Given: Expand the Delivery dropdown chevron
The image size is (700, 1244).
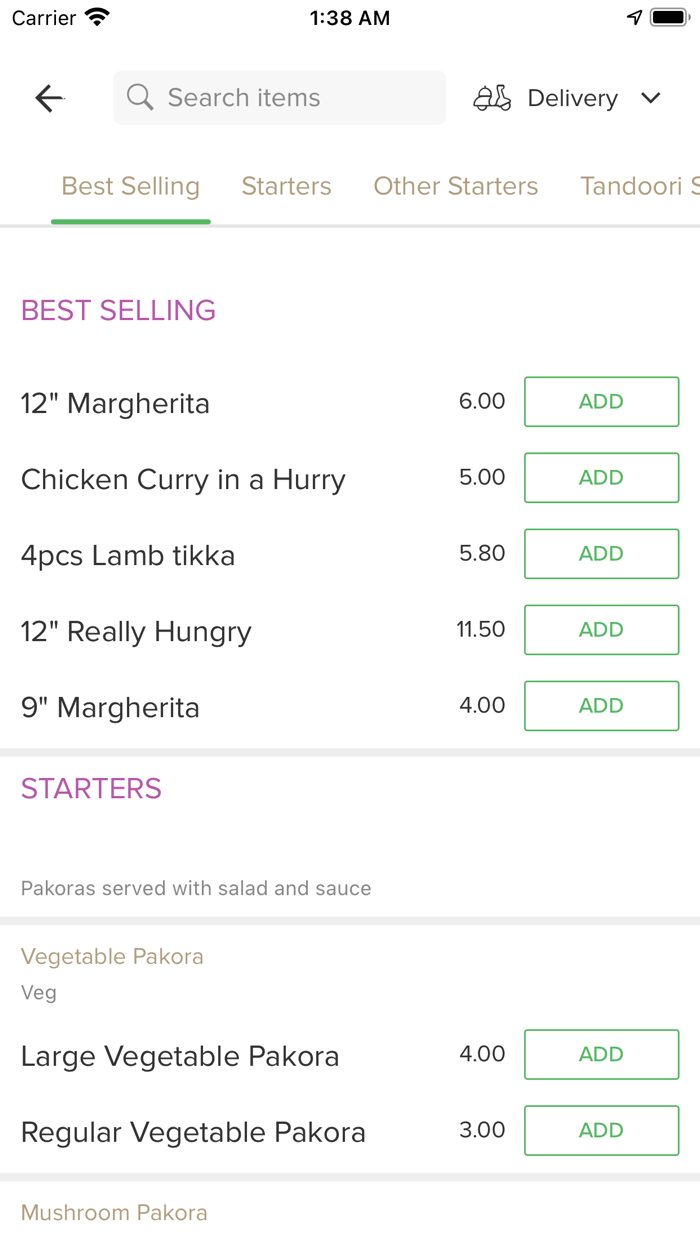Looking at the screenshot, I should click(x=651, y=98).
